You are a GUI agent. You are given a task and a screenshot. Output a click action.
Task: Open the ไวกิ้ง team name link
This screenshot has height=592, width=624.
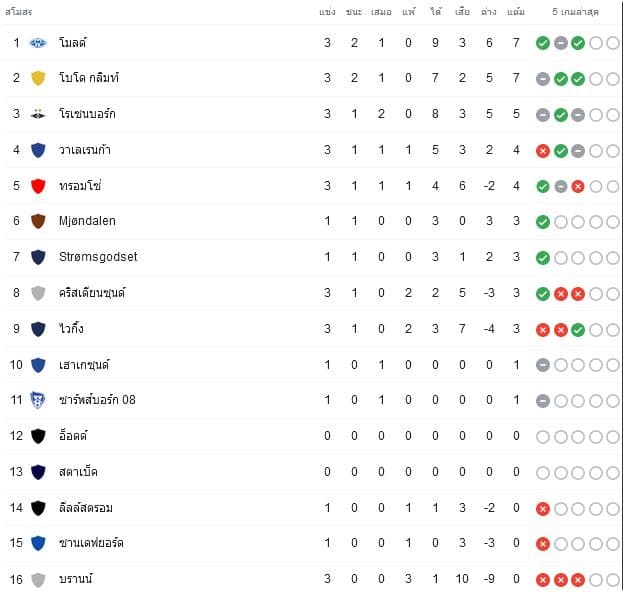pos(71,329)
